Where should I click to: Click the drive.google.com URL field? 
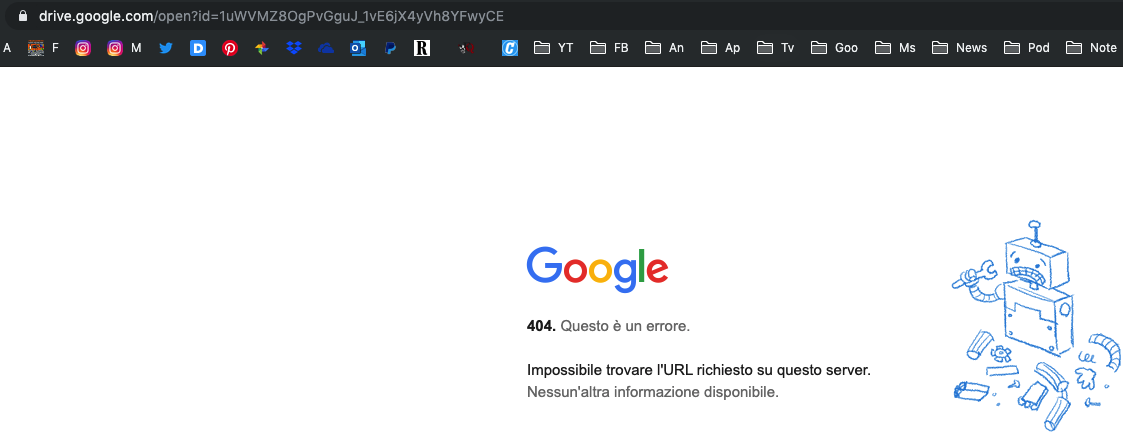tap(271, 15)
